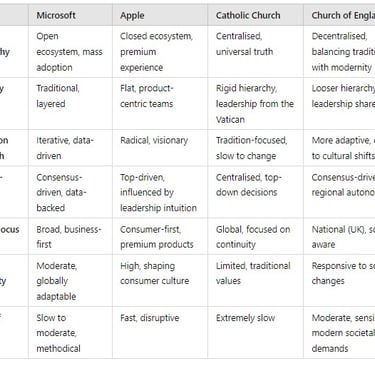375x366 pixels.
Task: Click the 'Broad, business-first' cell
Action: click(x=70, y=236)
